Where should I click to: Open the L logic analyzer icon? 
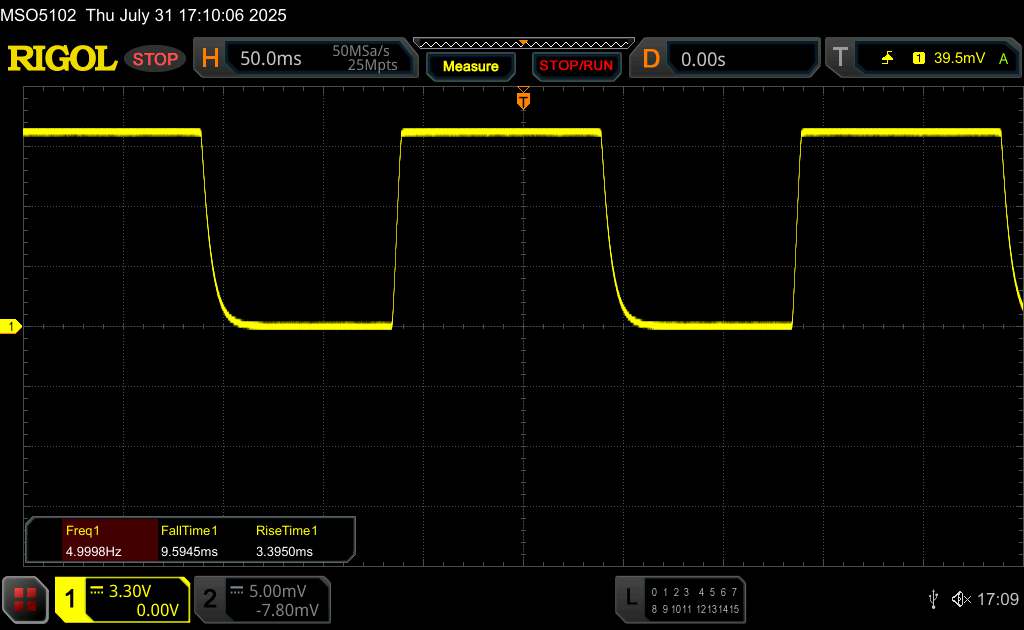click(x=630, y=598)
